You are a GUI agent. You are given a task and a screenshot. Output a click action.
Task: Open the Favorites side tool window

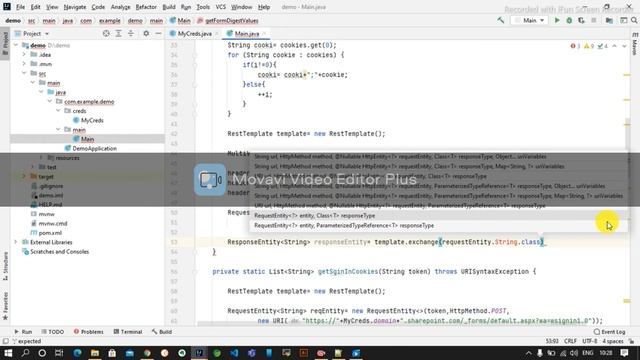(5, 306)
